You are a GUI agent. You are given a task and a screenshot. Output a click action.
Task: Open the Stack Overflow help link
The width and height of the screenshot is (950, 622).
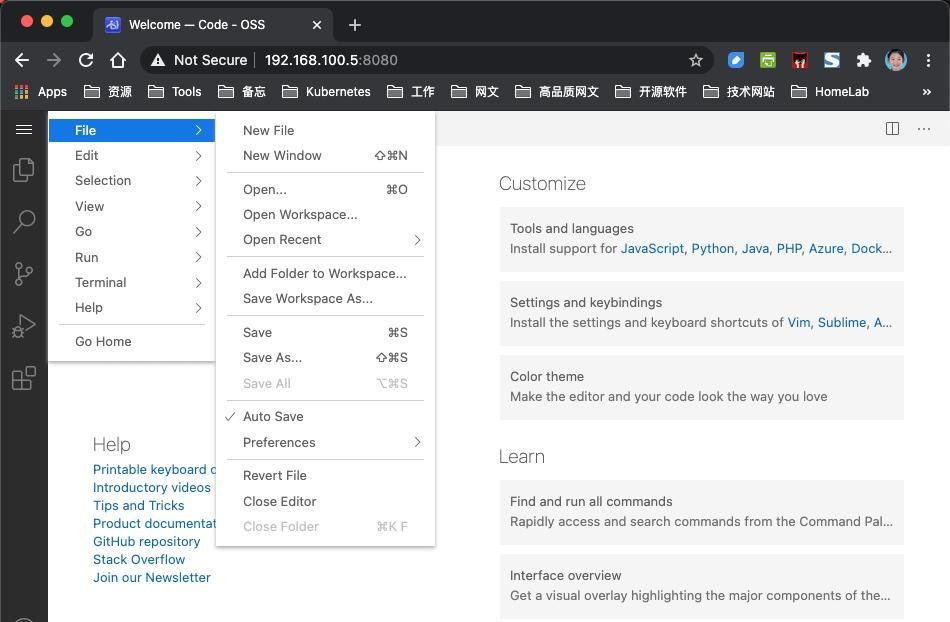(139, 559)
